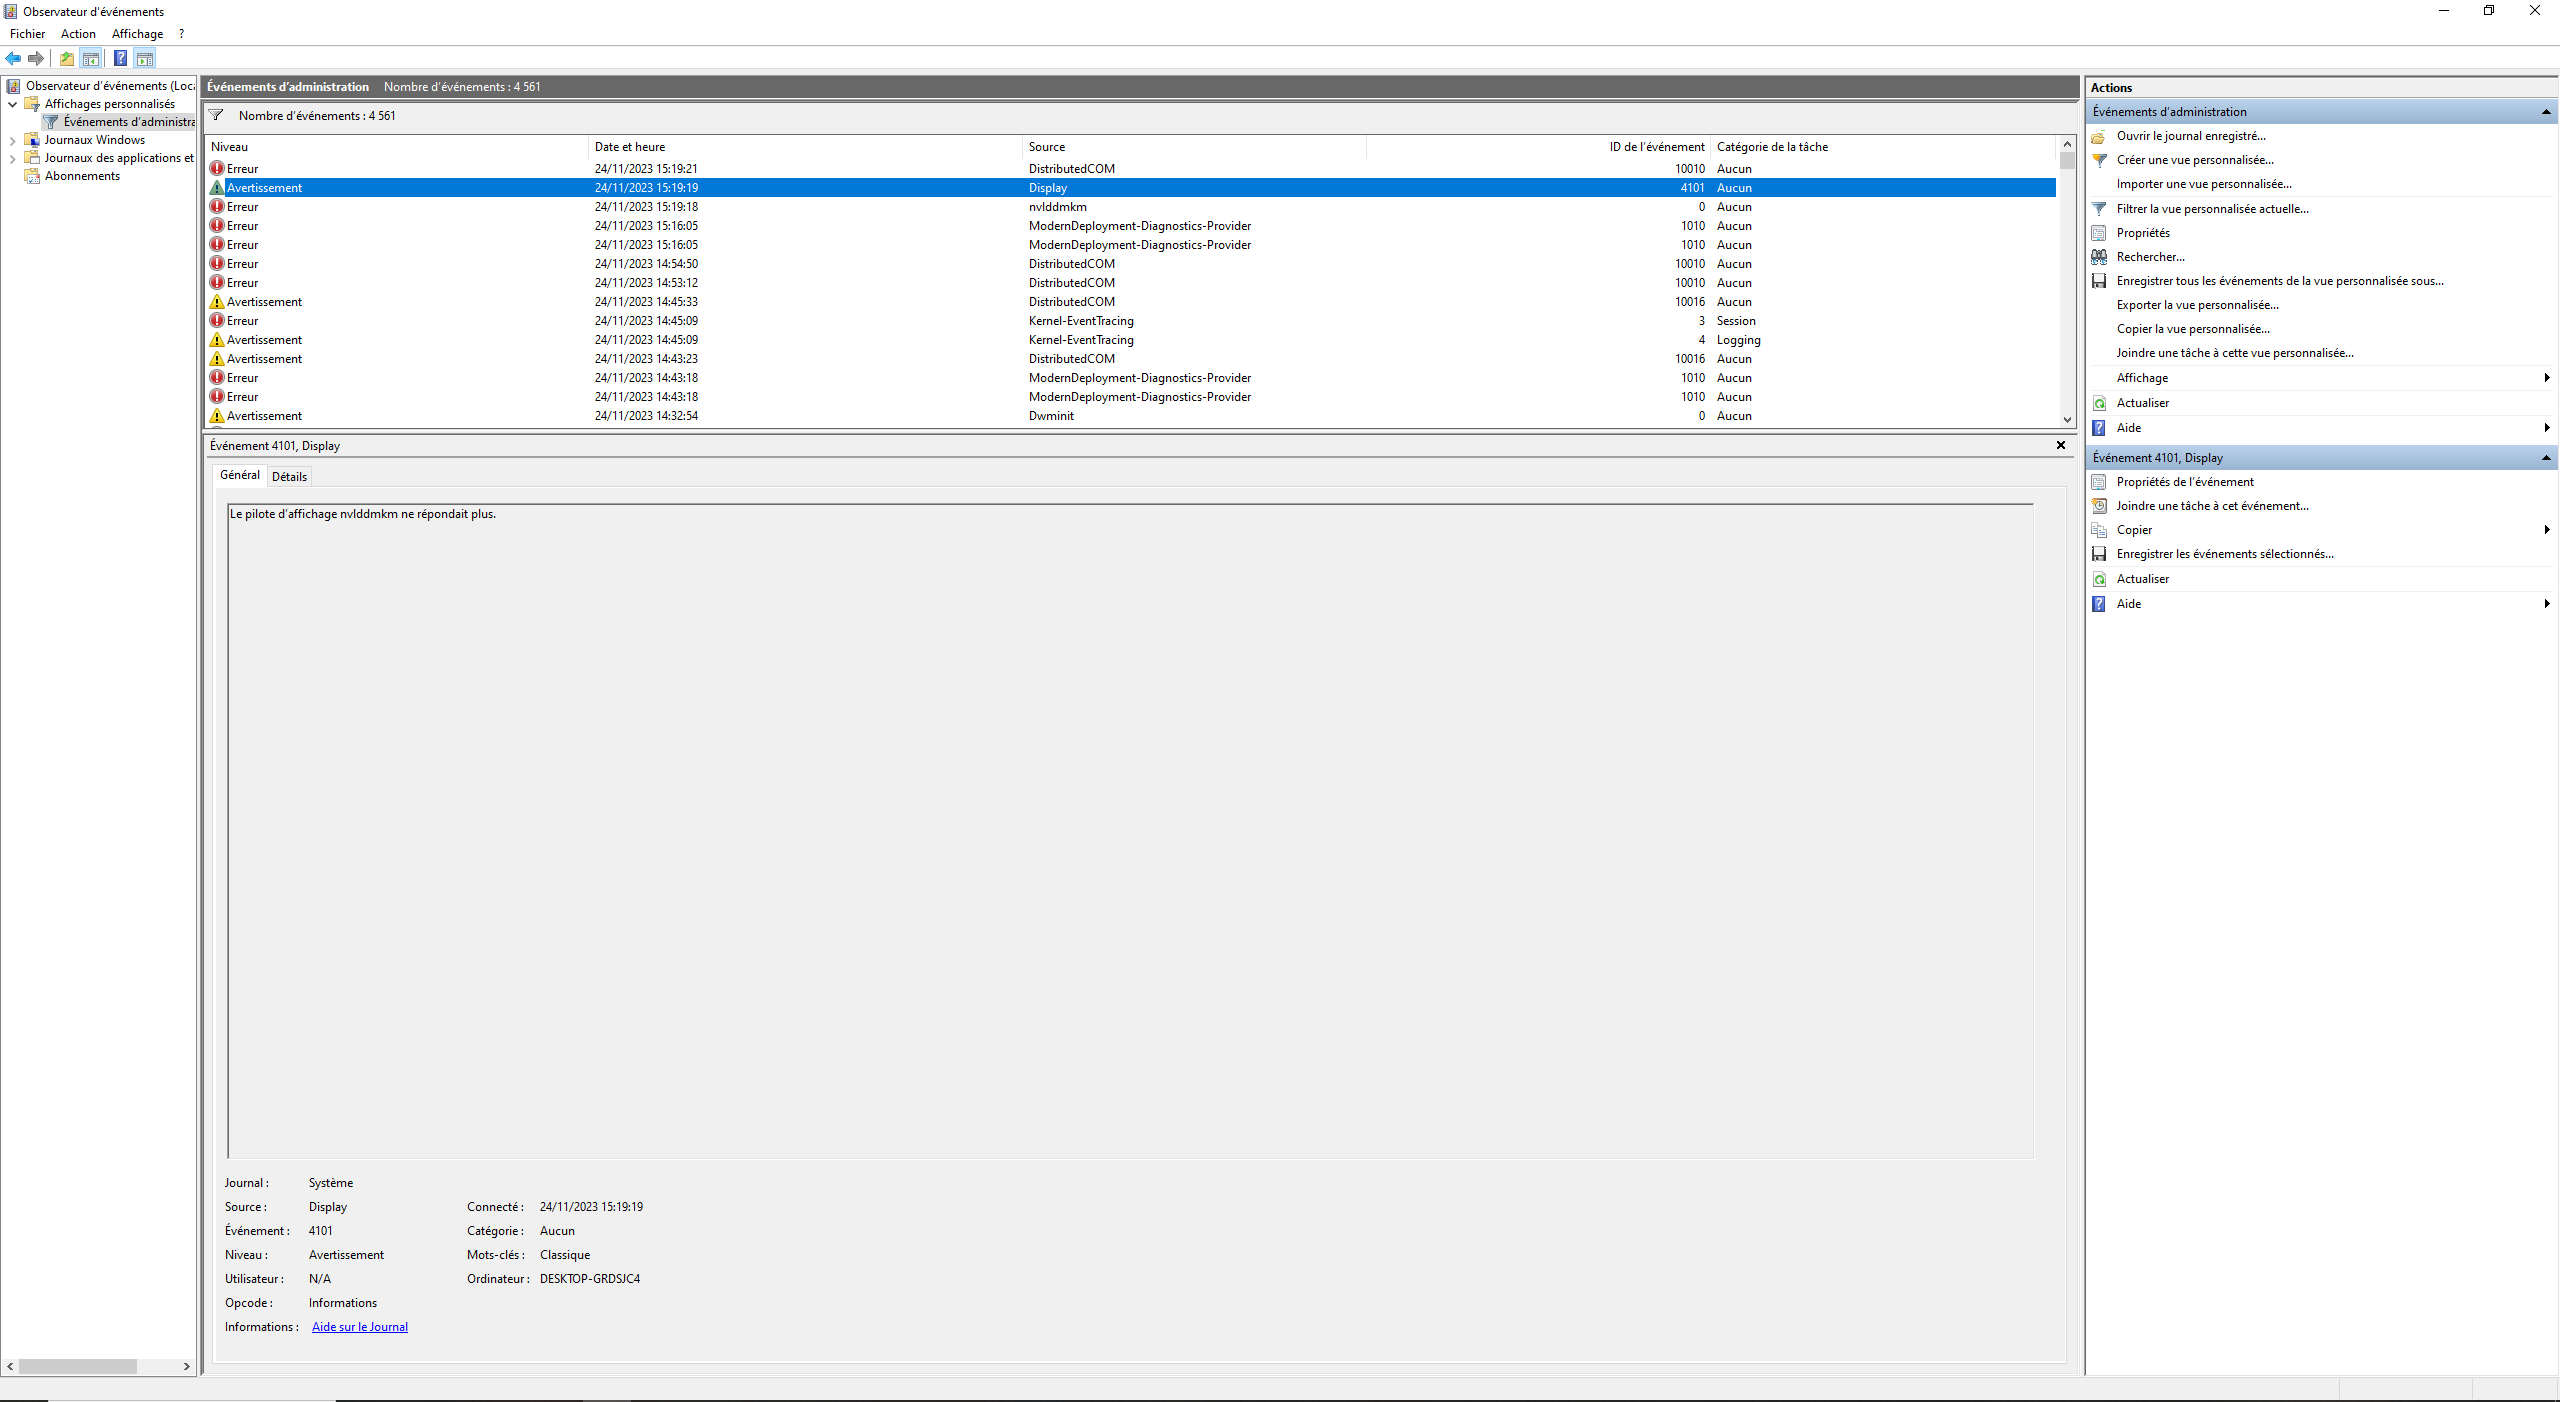2560x1402 pixels.
Task: Open the Aide sur le Journal link
Action: pyautogui.click(x=359, y=1327)
